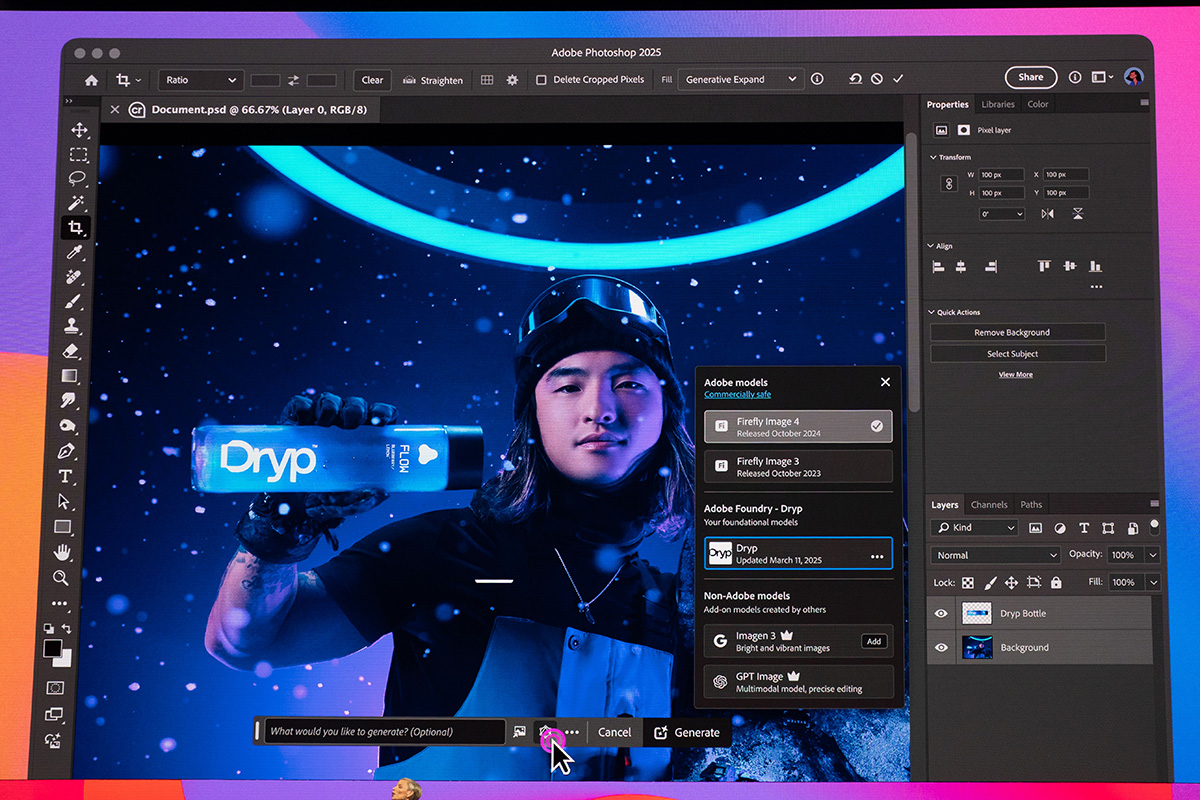The image size is (1200, 800).
Task: Switch to the Channels tab
Action: pyautogui.click(x=989, y=505)
